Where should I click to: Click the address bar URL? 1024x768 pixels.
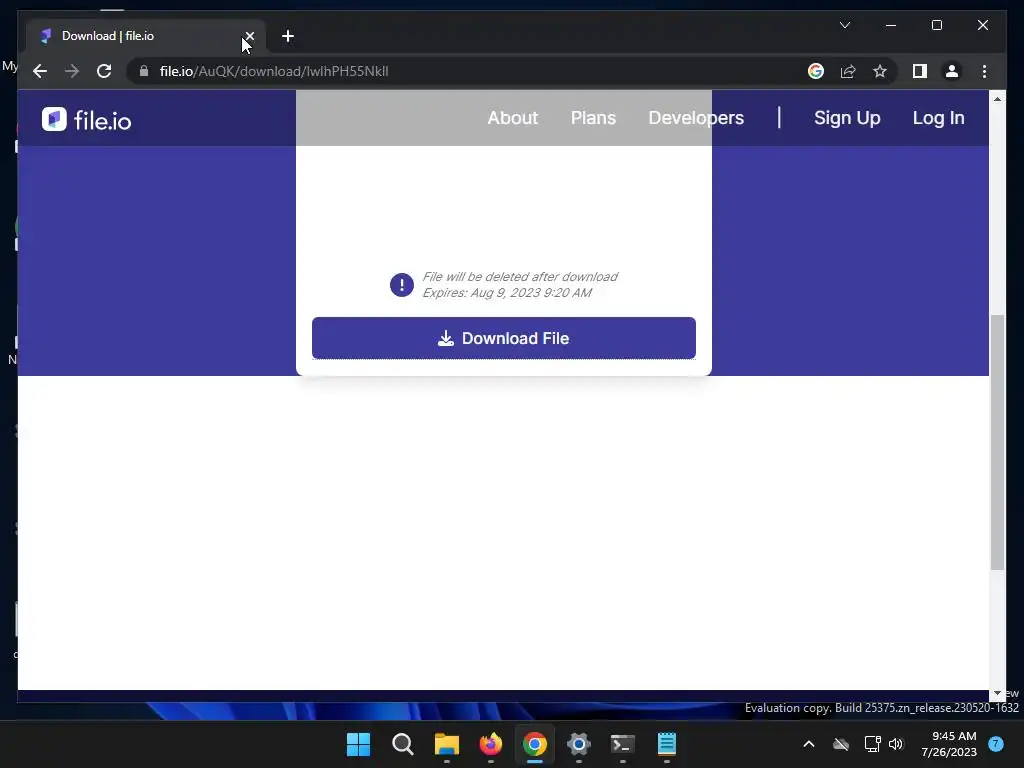[274, 71]
